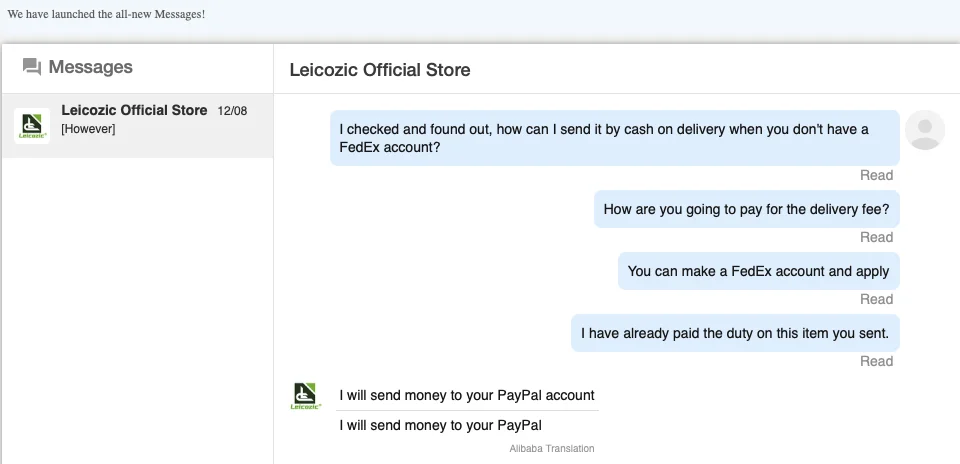This screenshot has width=960, height=464.
Task: Select the [However] message preview
Action: 88,130
